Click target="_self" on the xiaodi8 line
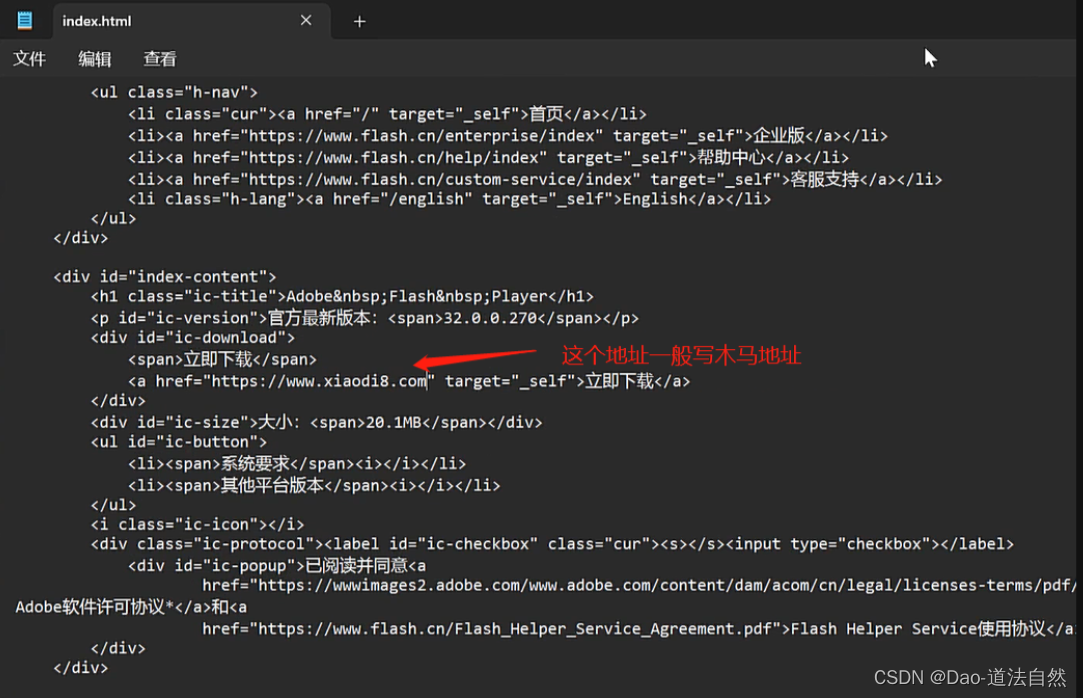This screenshot has width=1083, height=698. point(510,381)
